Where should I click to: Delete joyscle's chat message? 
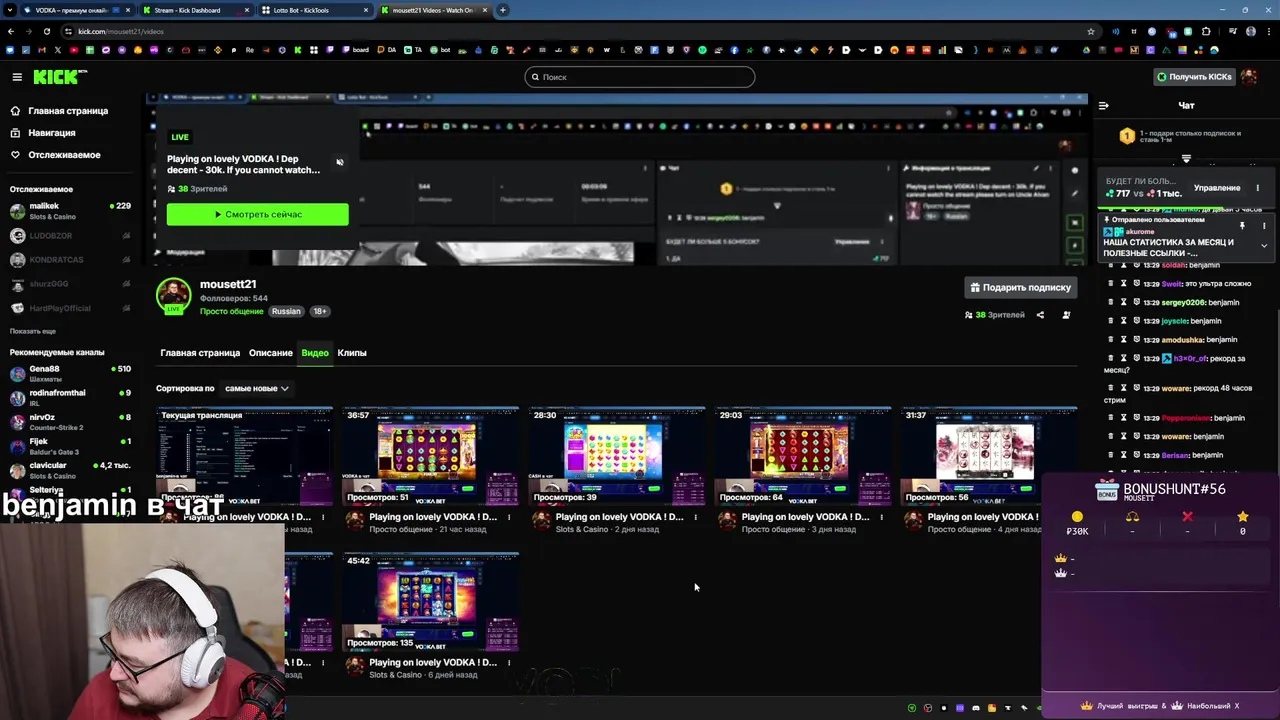pyautogui.click(x=1110, y=321)
